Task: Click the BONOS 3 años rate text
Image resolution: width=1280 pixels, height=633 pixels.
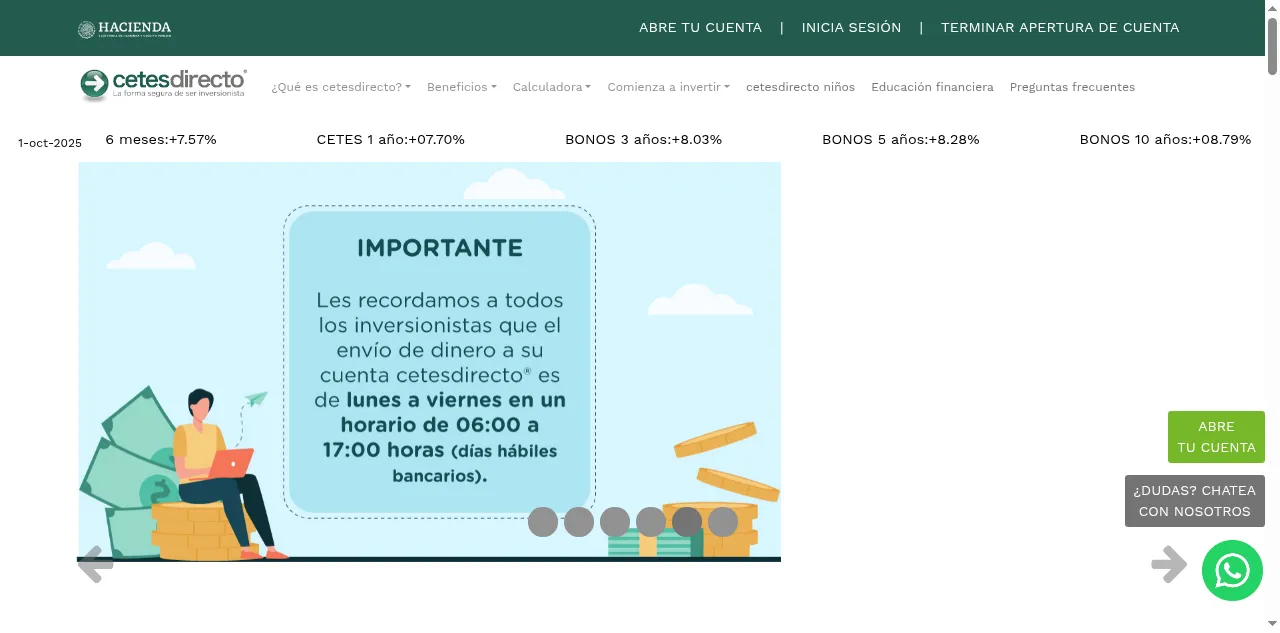Action: (643, 140)
